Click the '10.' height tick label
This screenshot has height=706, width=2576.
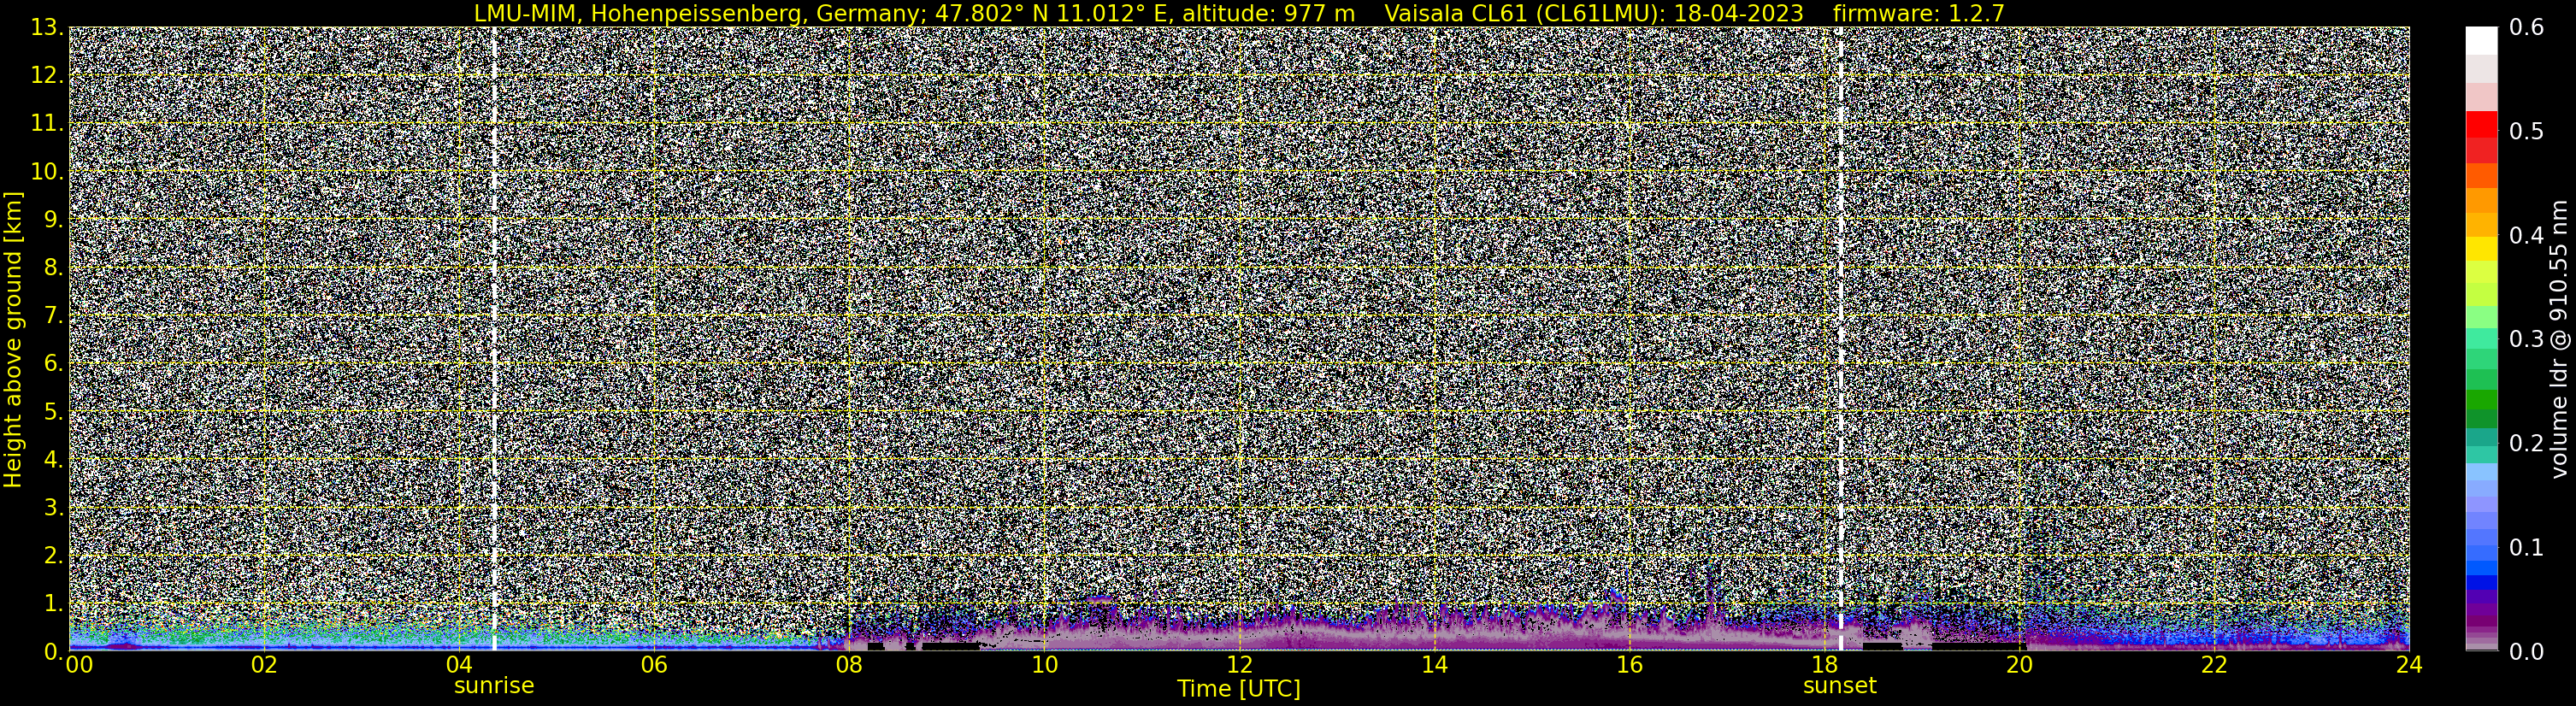click(47, 172)
